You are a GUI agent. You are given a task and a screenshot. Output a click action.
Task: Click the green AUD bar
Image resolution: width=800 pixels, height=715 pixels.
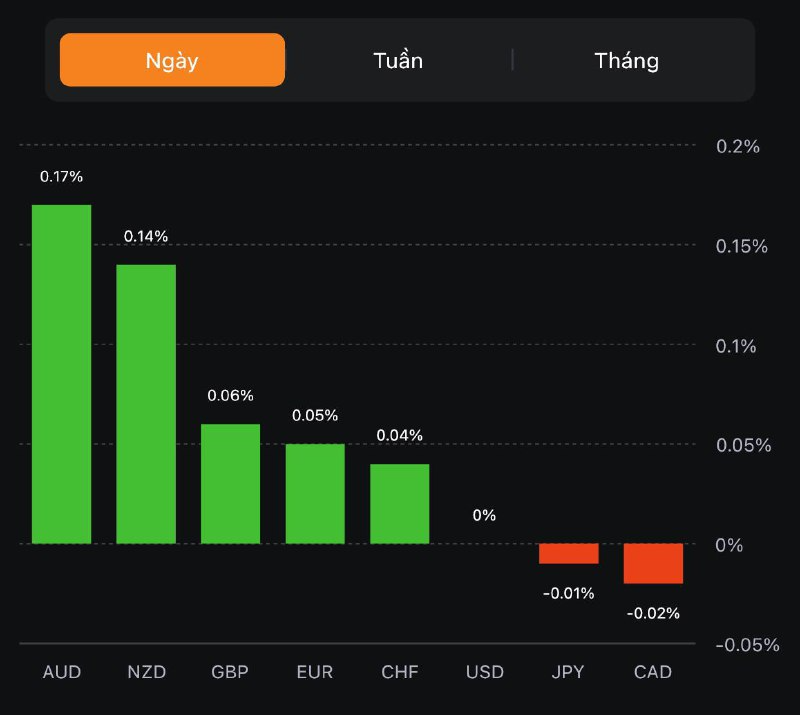click(x=62, y=374)
